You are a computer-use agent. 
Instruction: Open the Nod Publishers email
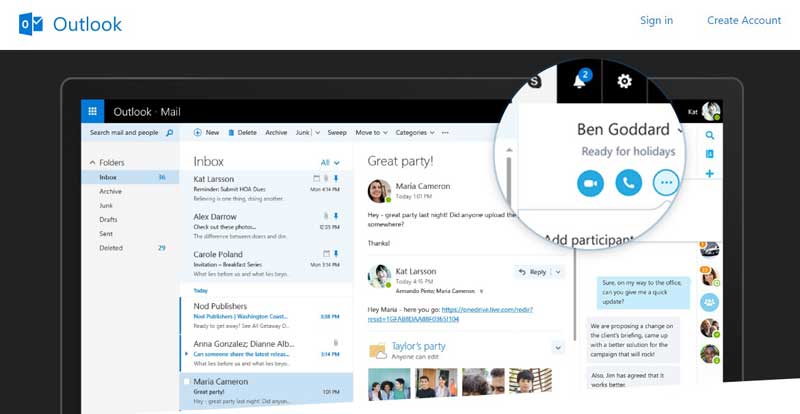266,316
